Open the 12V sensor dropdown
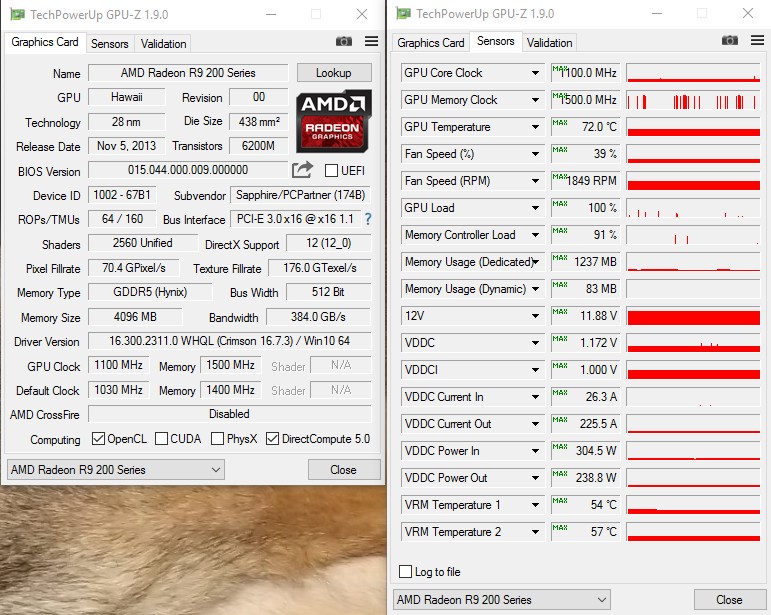Screen dimensions: 771x615 click(535, 316)
